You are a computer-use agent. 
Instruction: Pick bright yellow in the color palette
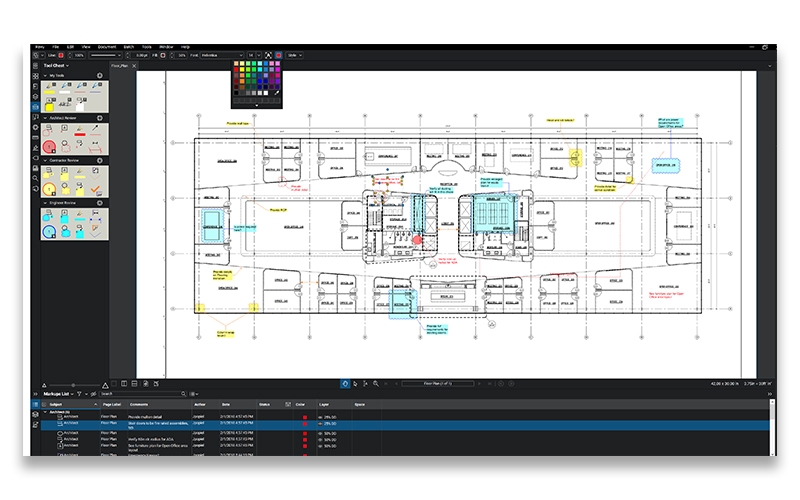point(242,69)
